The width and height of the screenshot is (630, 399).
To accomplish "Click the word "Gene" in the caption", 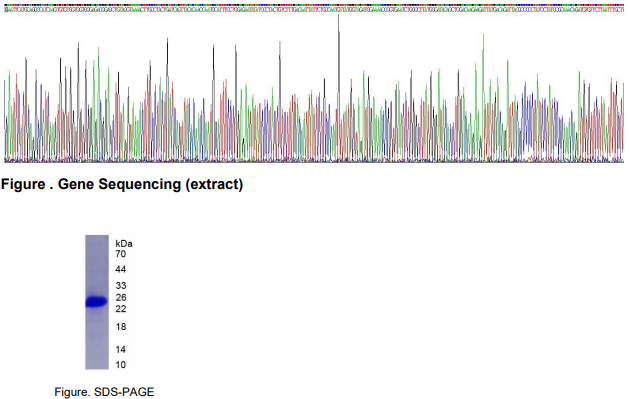I will pyautogui.click(x=76, y=184).
